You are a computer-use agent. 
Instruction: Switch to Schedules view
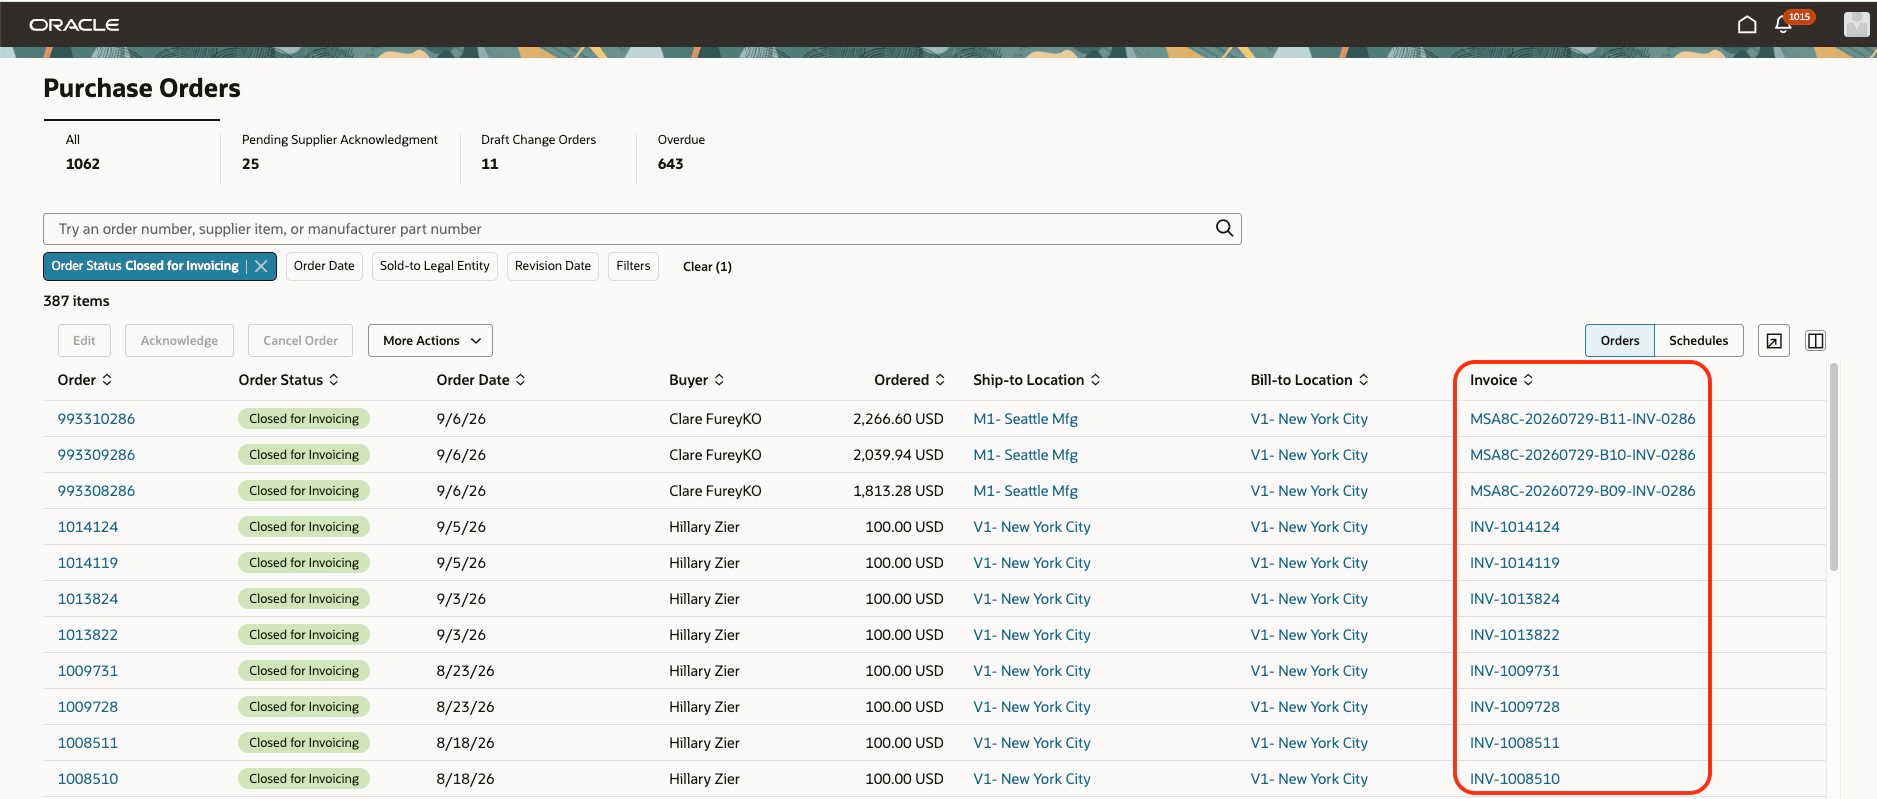tap(1698, 341)
